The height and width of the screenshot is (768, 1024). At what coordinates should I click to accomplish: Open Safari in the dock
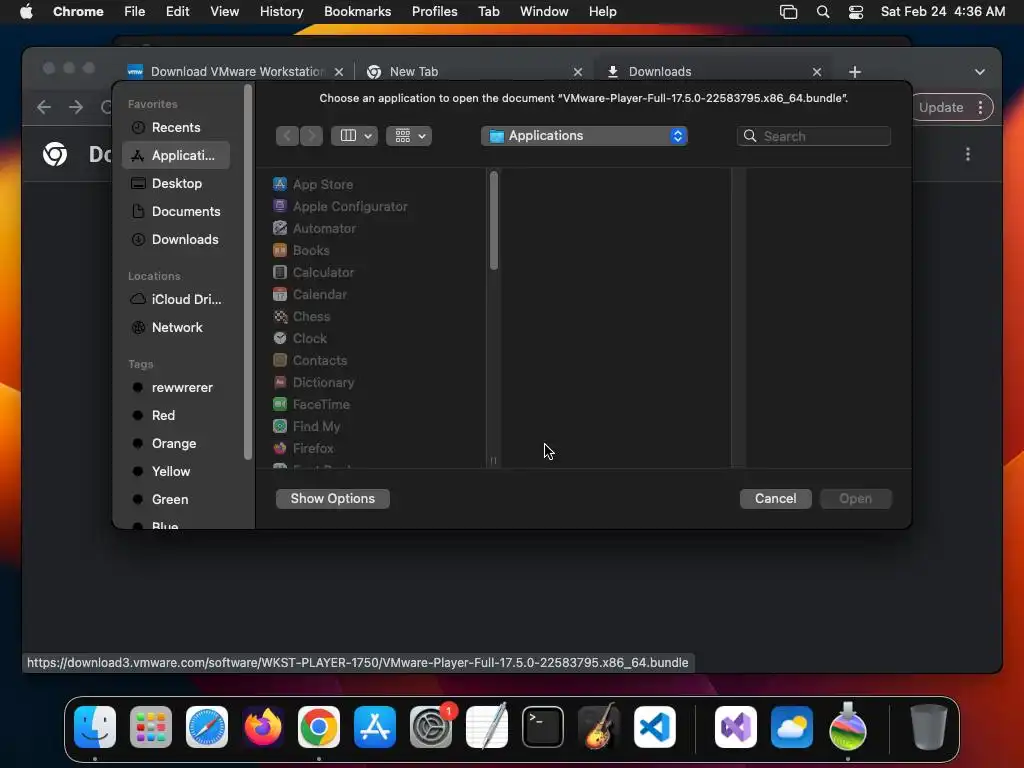point(207,727)
